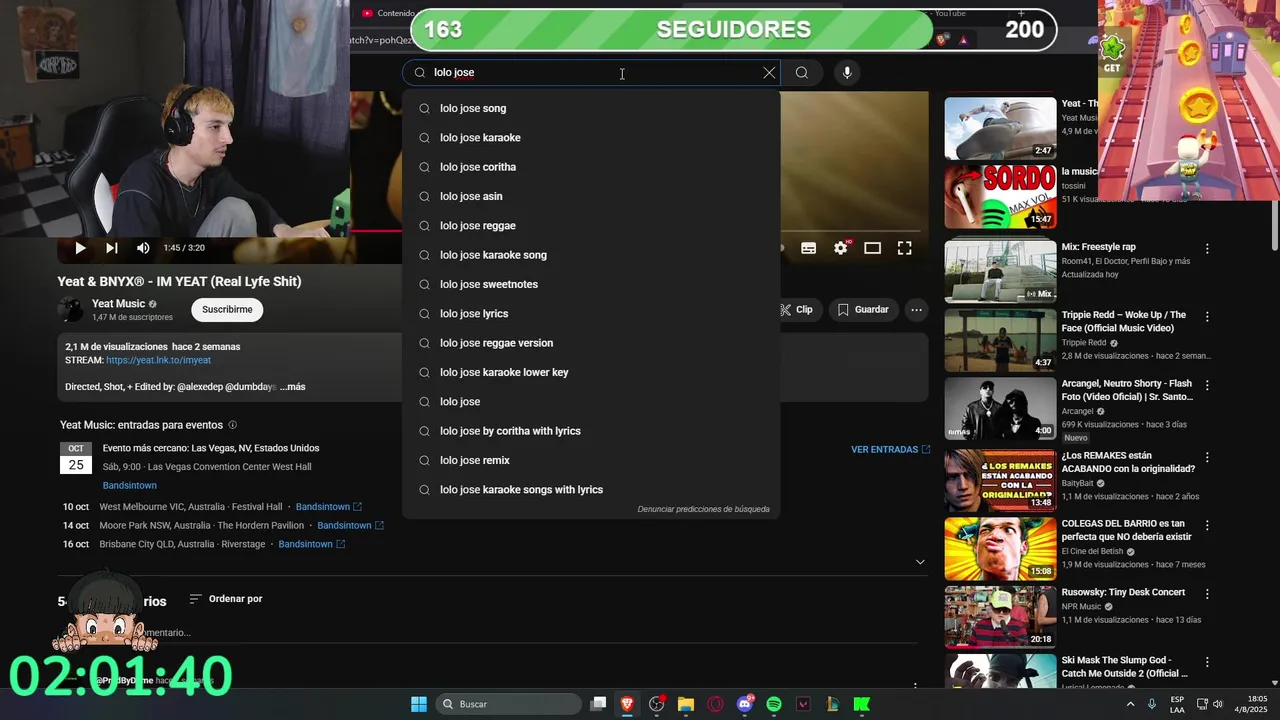Open Bandsintown link for West Melbourne event
This screenshot has height=720, width=1280.
point(328,507)
